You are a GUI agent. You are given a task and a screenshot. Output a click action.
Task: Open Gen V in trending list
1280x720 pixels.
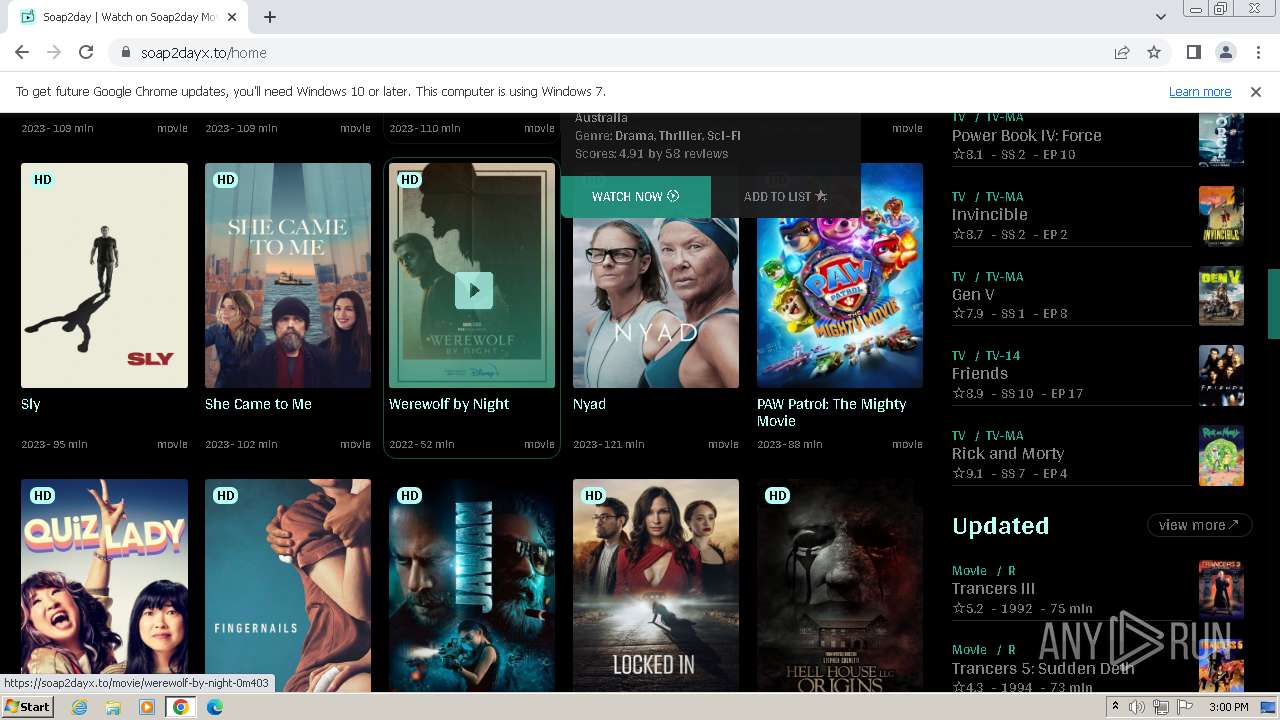(973, 295)
